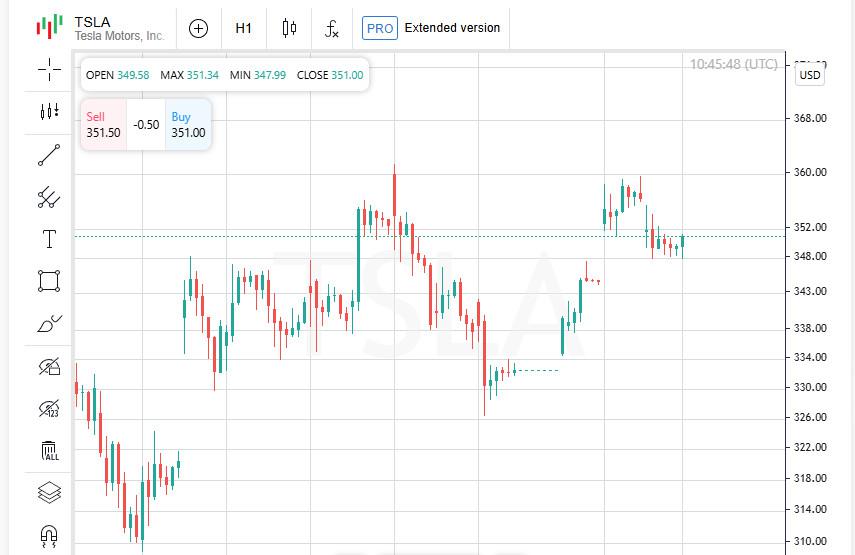Select the pitchfork drawing tool
855x555 pixels.
(49, 197)
